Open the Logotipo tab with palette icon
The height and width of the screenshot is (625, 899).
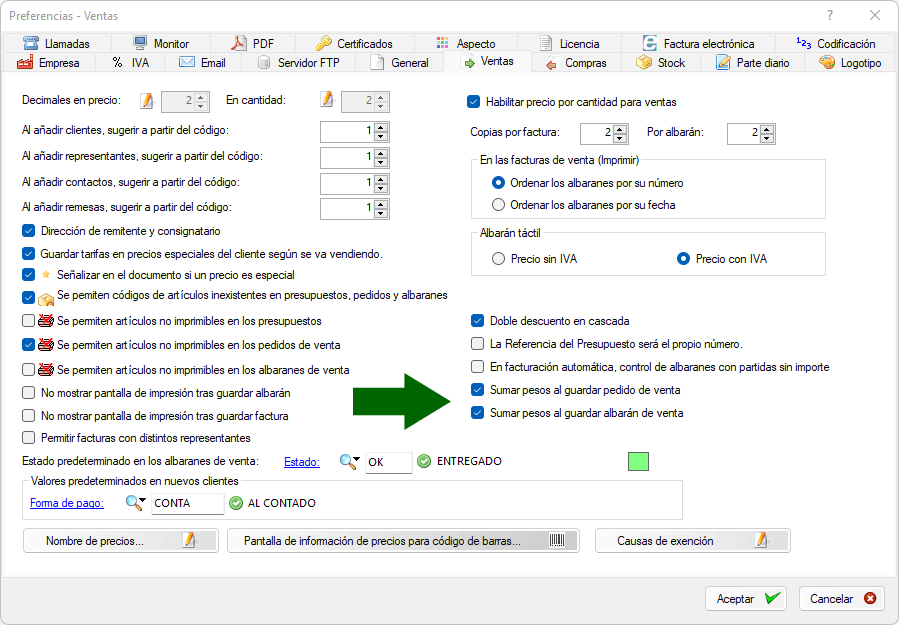(850, 62)
